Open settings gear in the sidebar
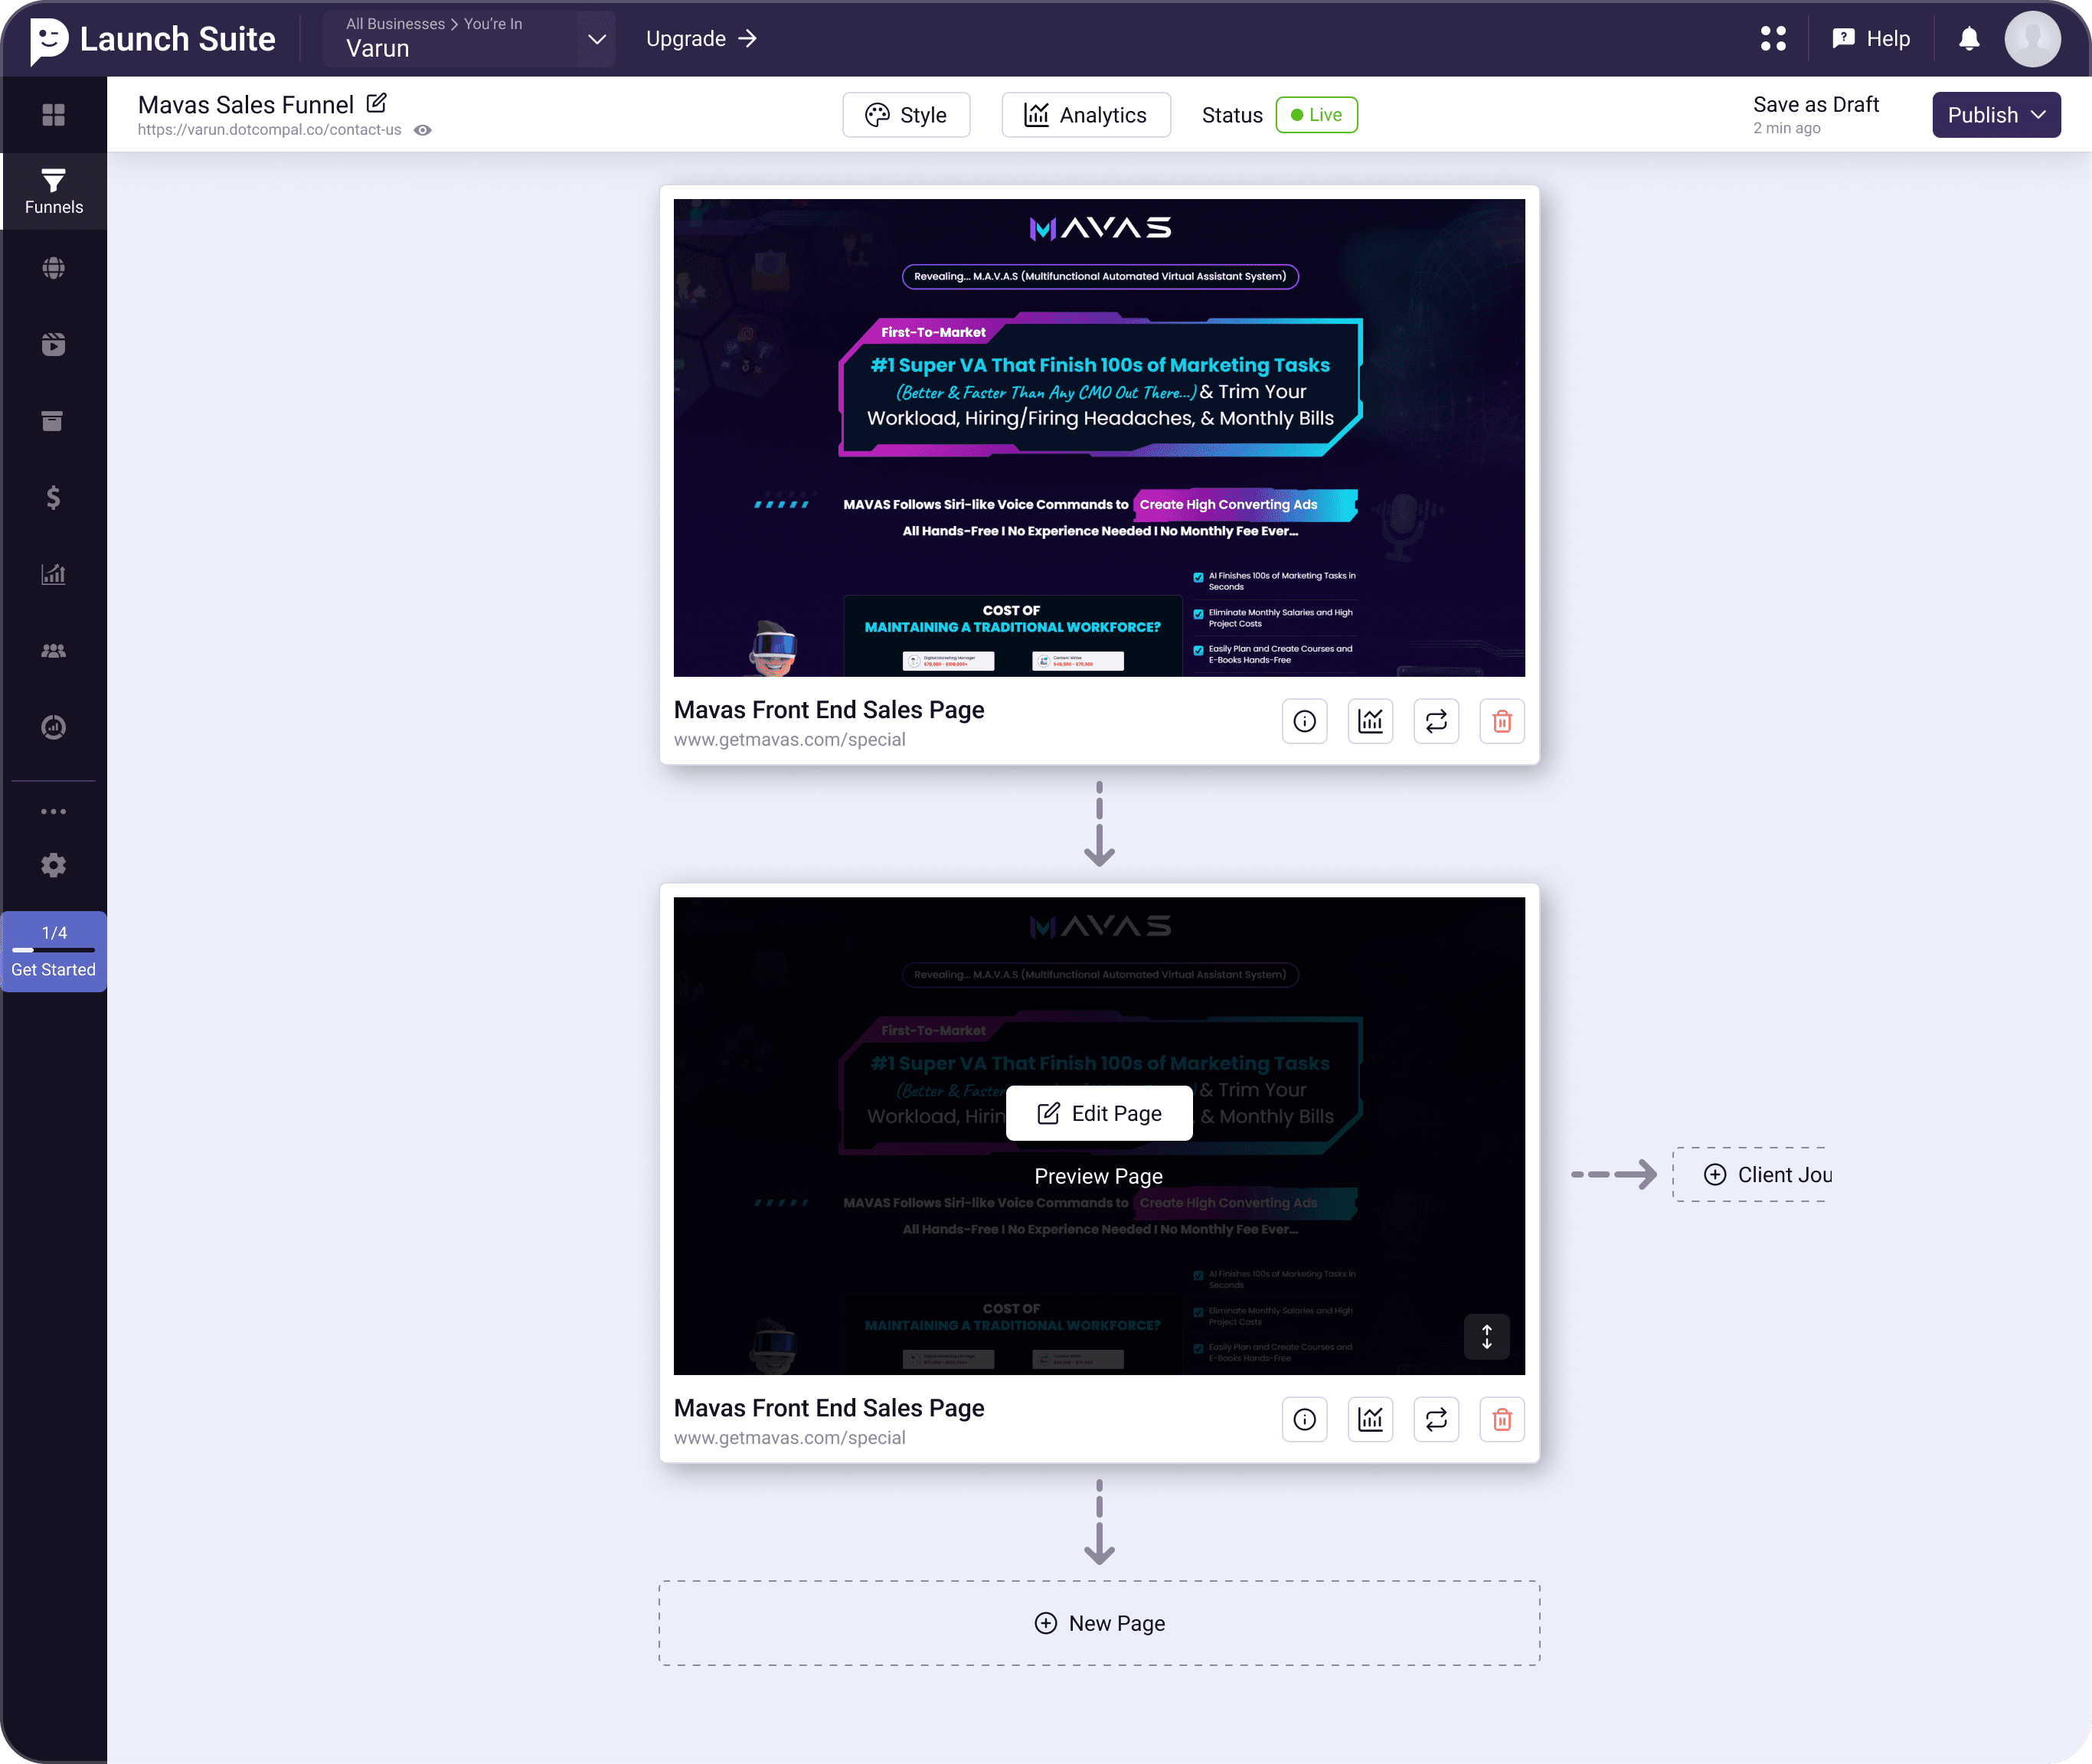 click(54, 865)
